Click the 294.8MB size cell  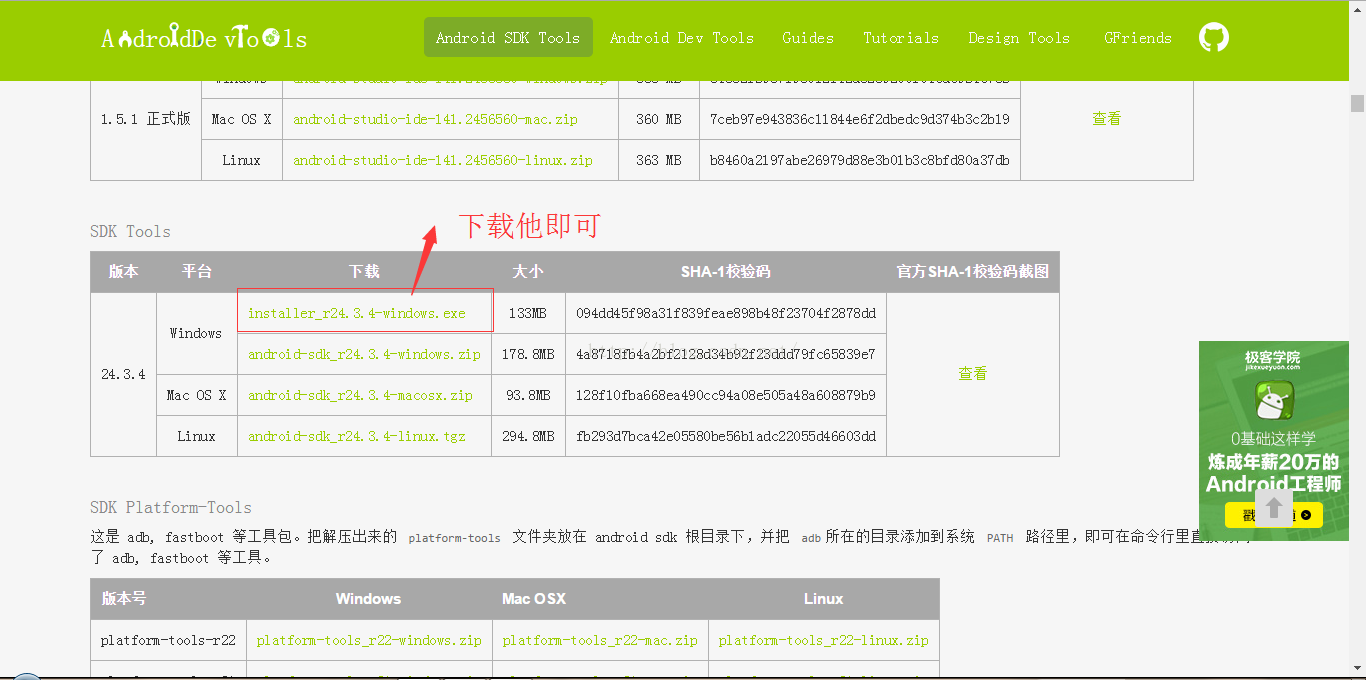tap(528, 436)
